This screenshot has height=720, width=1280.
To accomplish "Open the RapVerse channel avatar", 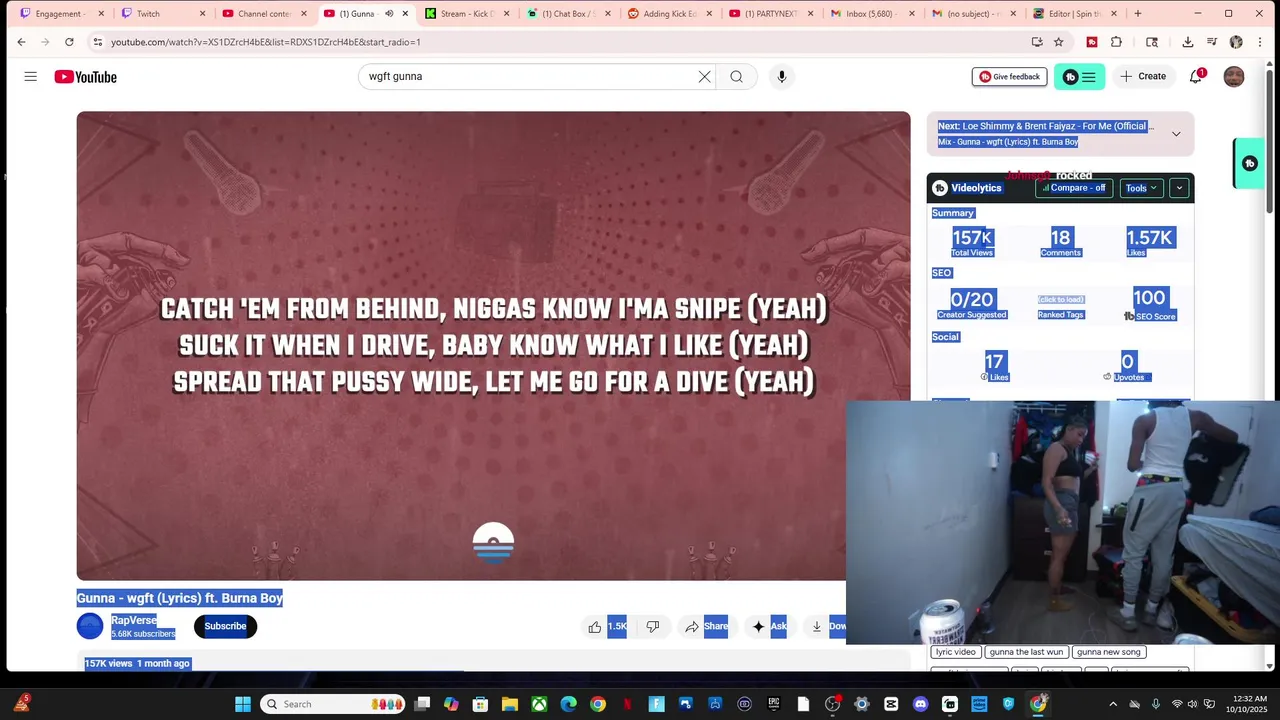I will (x=90, y=627).
